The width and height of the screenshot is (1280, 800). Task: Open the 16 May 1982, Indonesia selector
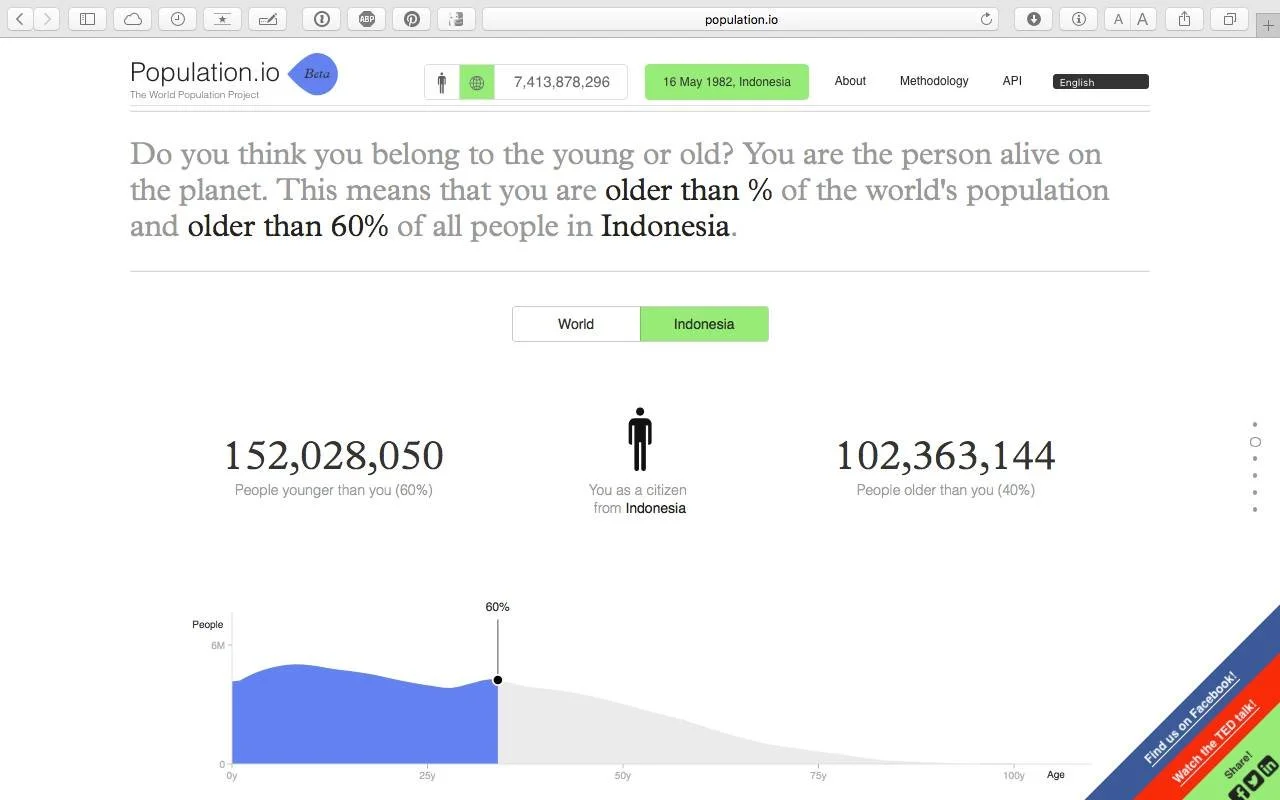tap(726, 82)
